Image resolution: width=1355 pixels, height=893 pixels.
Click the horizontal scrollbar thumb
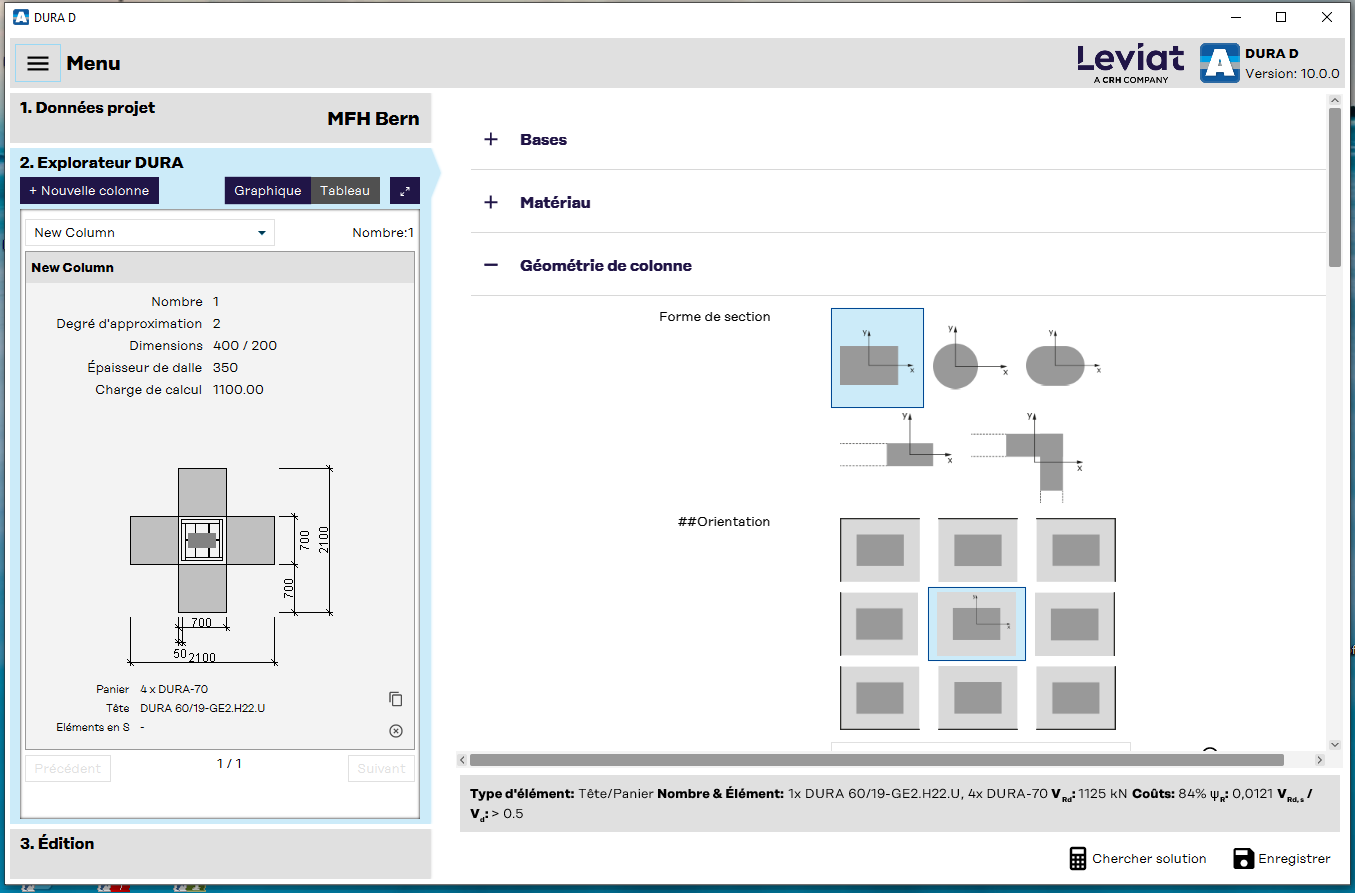tap(876, 760)
